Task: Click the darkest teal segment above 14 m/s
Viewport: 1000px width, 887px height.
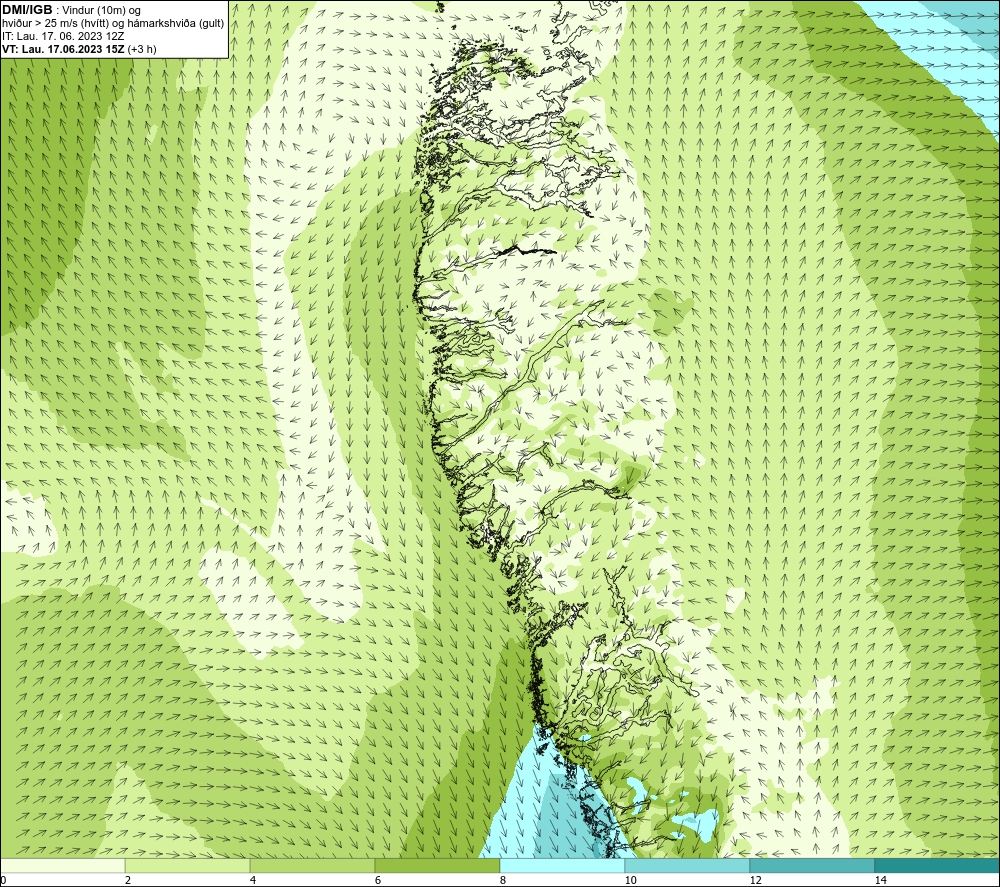Action: tap(938, 866)
